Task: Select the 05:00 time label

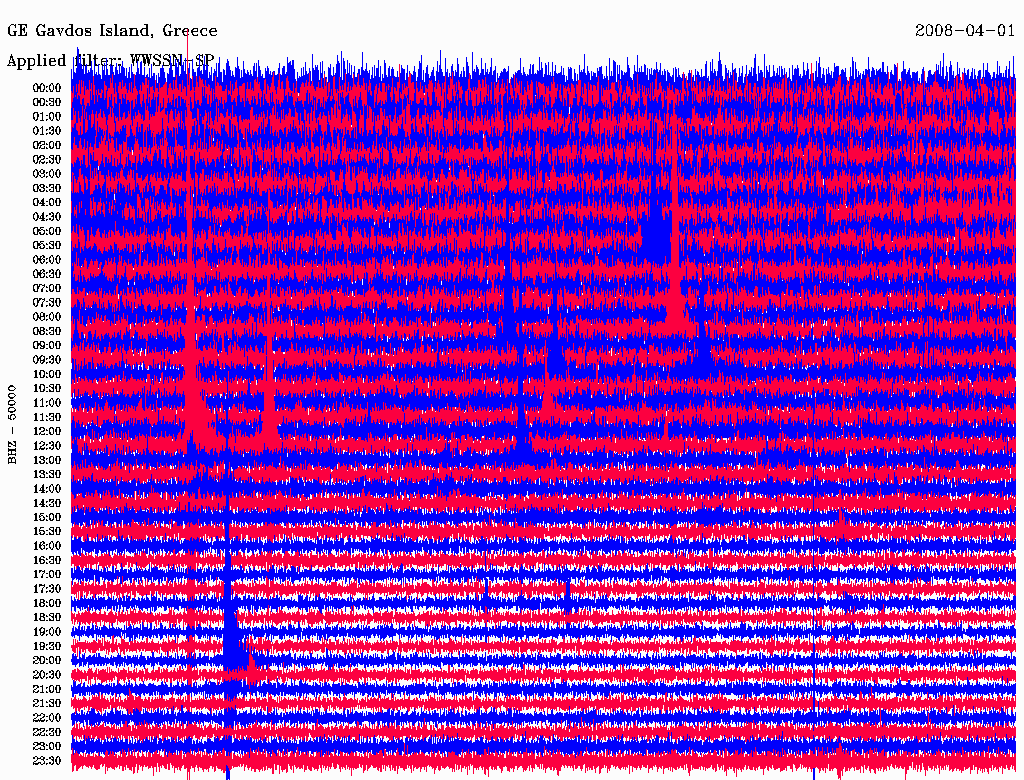Action: [47, 231]
